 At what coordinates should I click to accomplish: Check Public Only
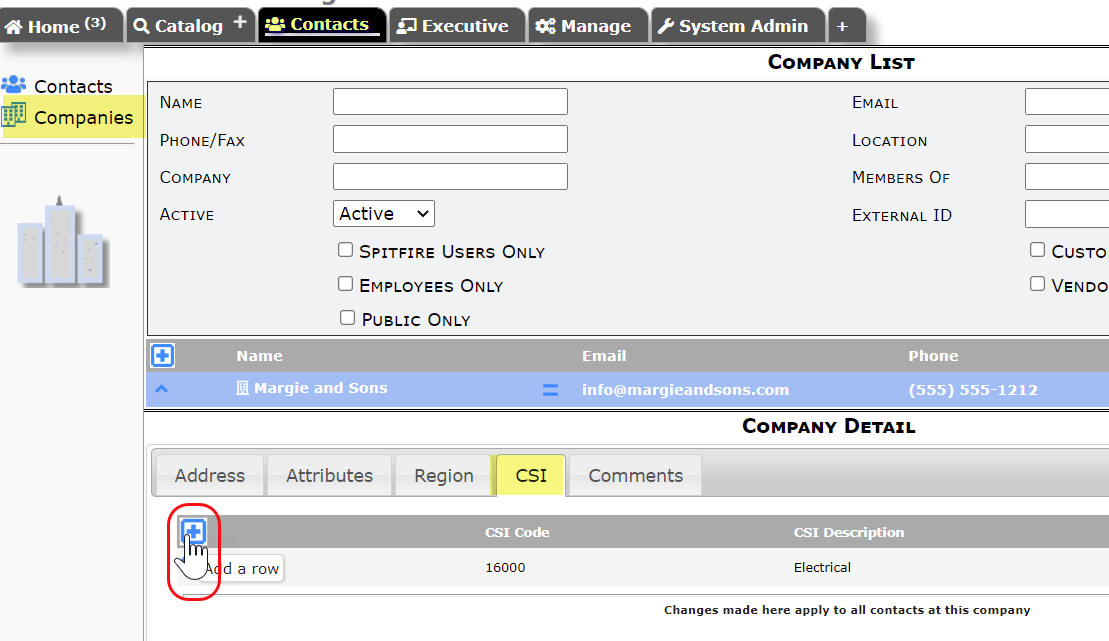347,318
